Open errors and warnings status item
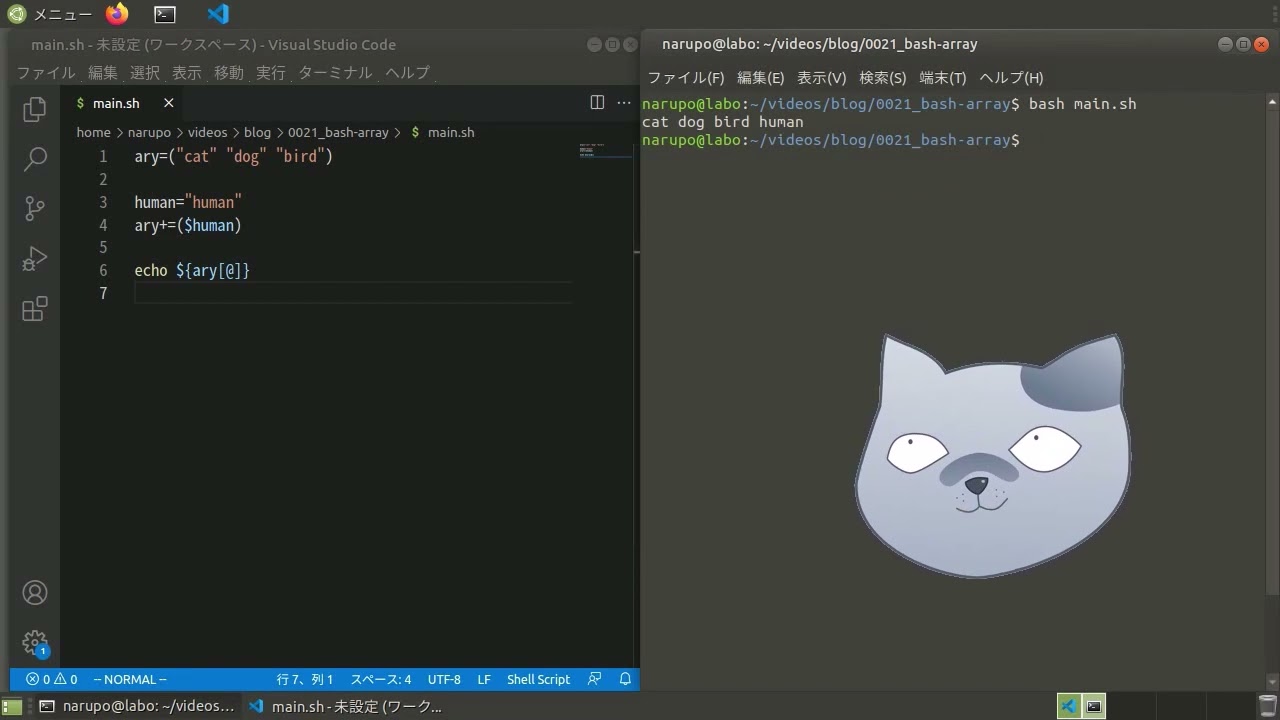This screenshot has width=1280, height=720. click(x=51, y=679)
